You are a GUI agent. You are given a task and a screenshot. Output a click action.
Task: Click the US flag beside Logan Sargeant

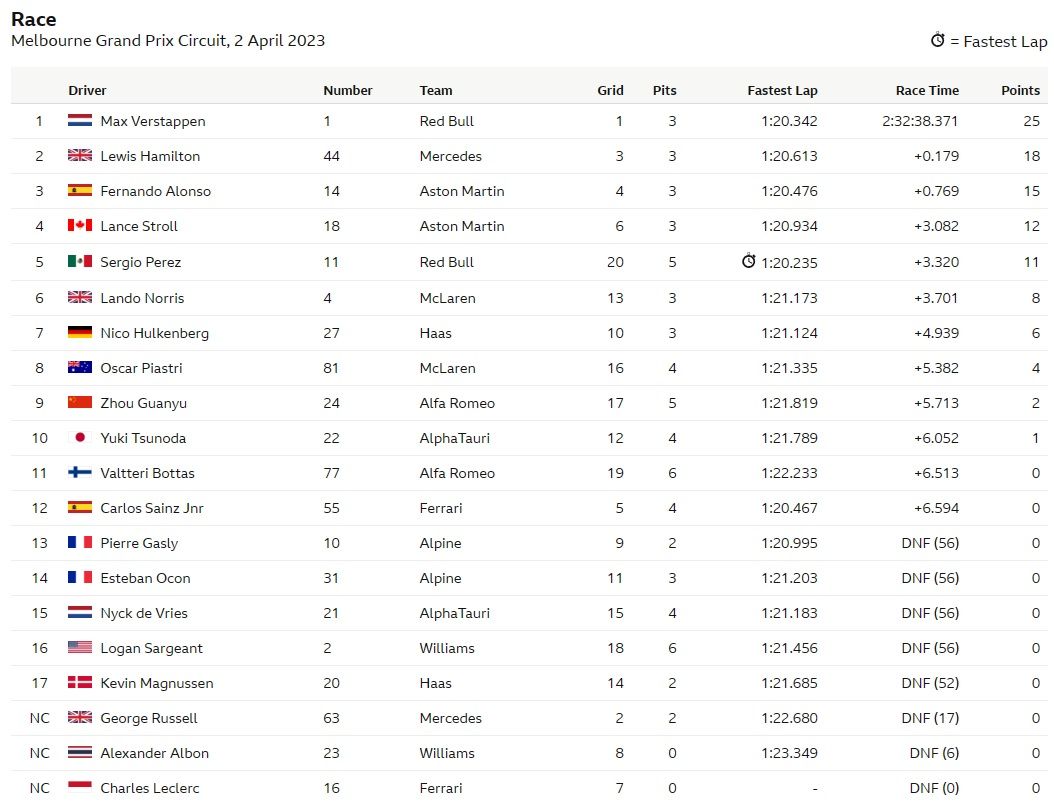[x=79, y=647]
